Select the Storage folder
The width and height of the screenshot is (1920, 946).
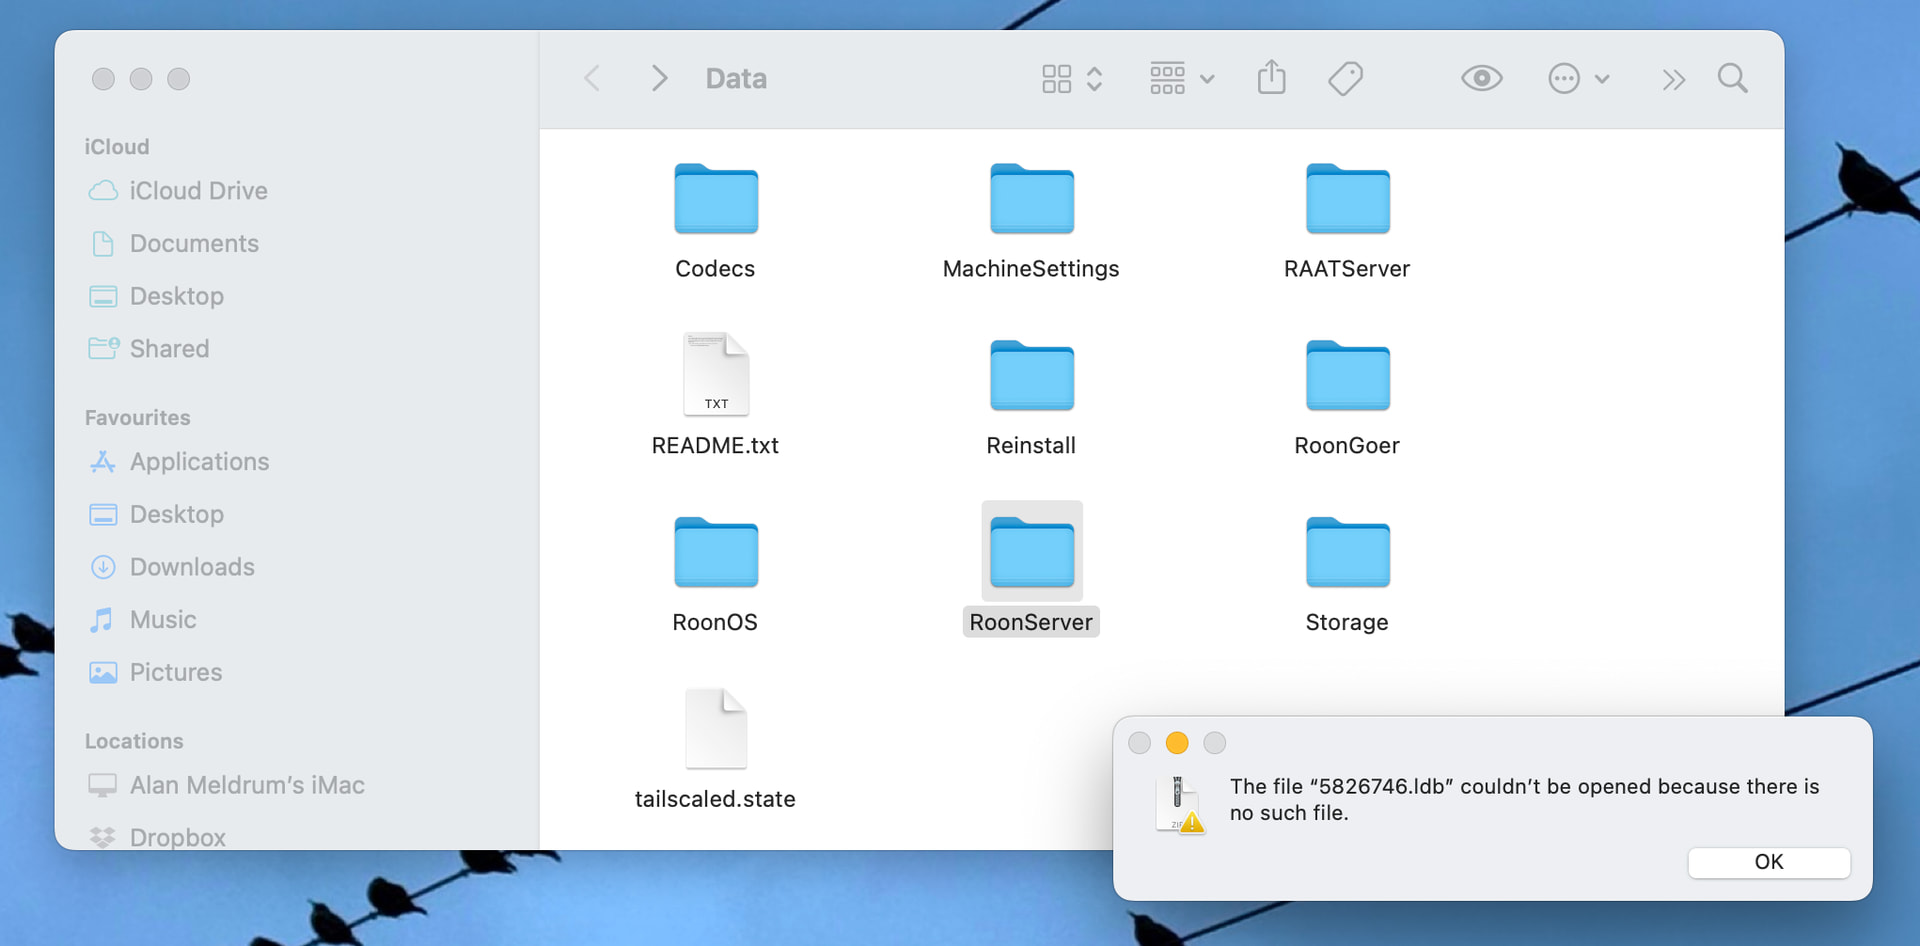click(x=1347, y=552)
